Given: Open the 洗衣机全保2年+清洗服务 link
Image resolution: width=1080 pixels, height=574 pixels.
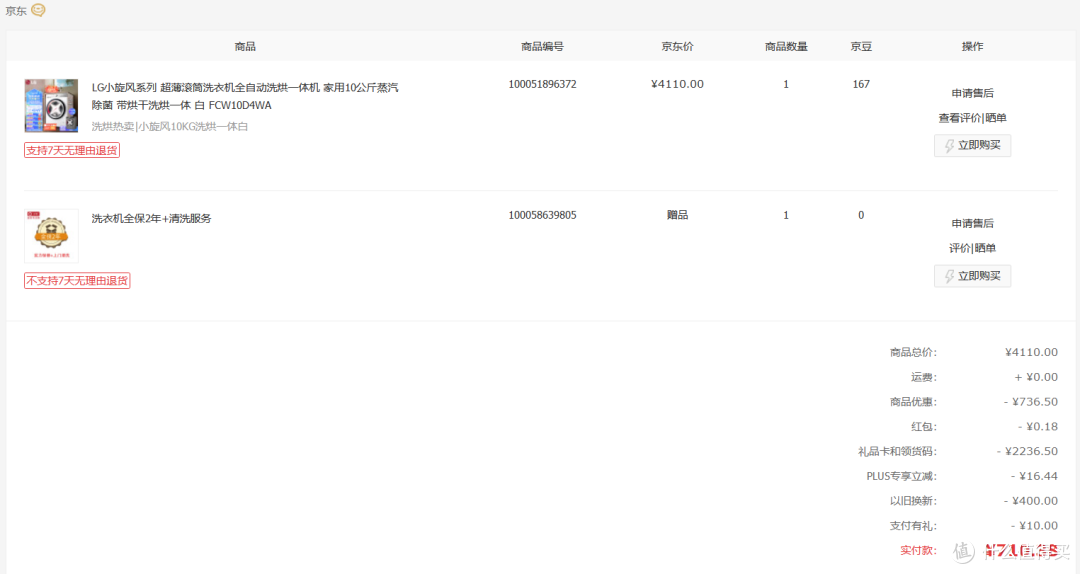Looking at the screenshot, I should pos(152,218).
